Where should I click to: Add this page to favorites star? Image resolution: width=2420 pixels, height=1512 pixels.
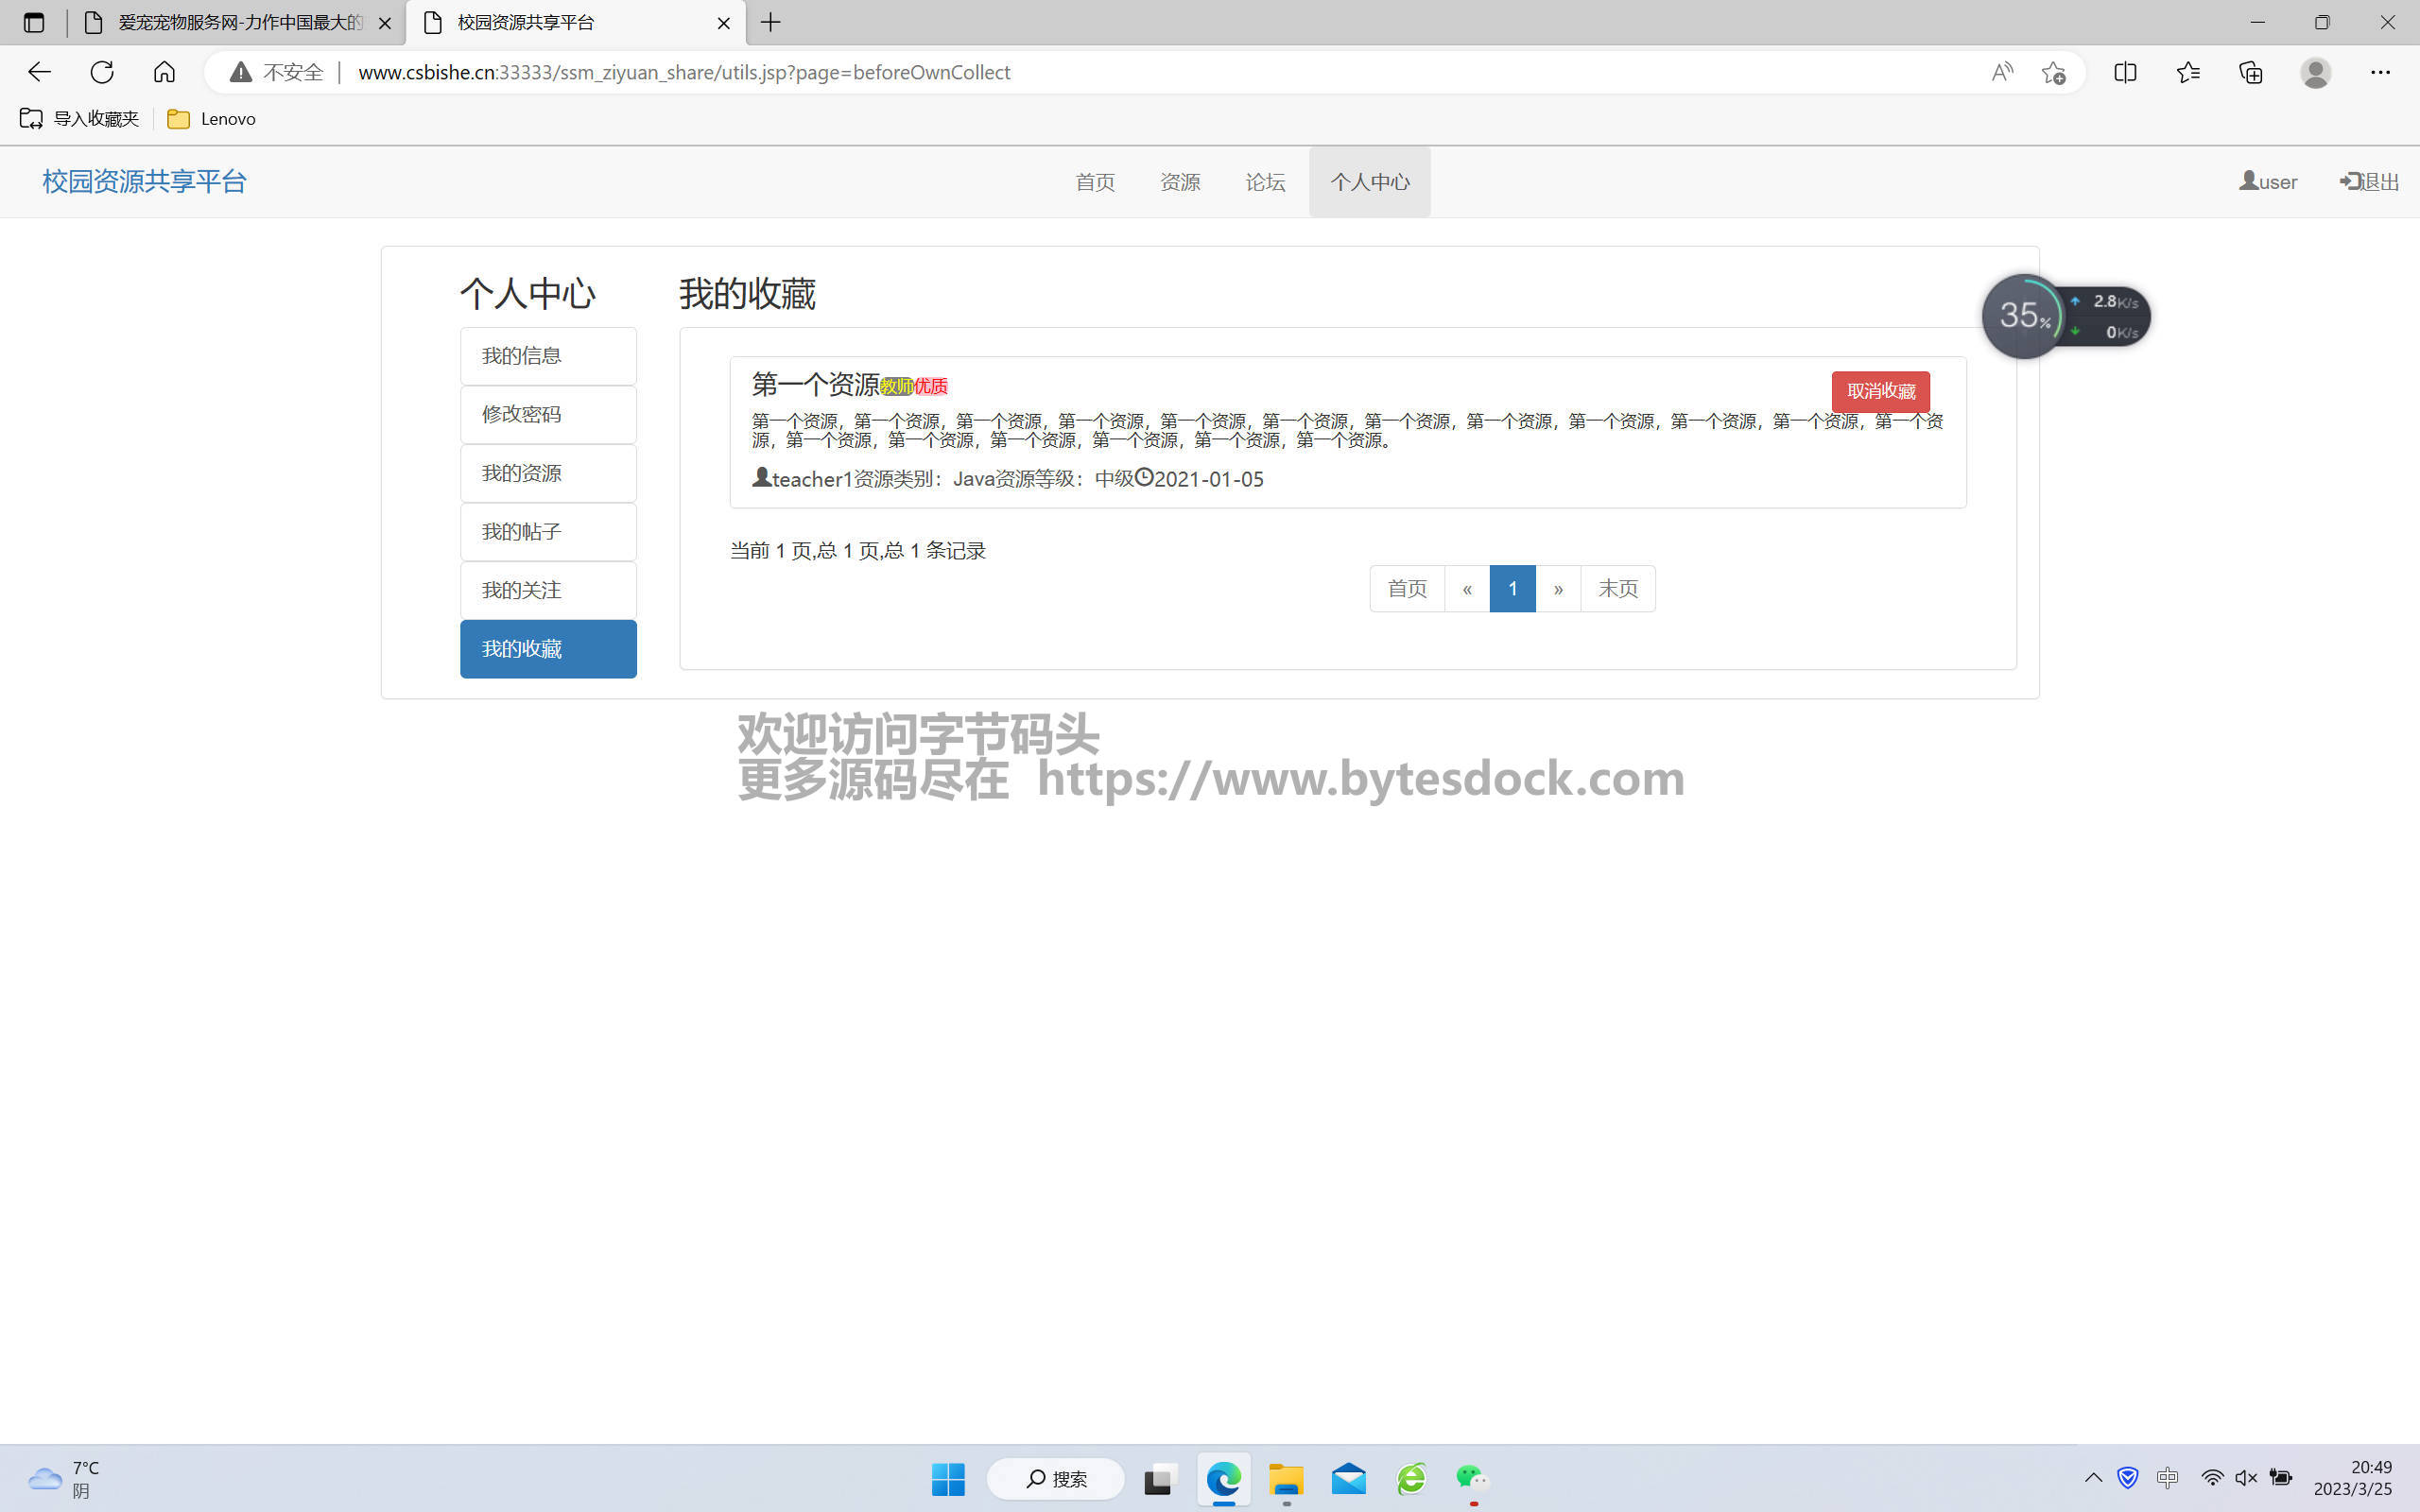pos(2053,72)
